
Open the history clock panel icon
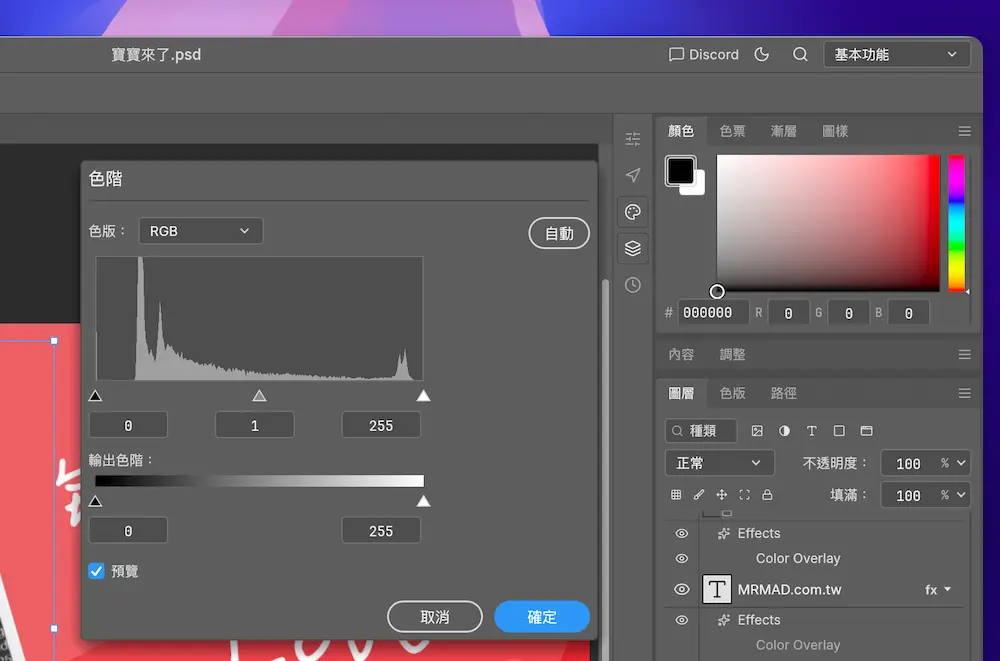coord(633,285)
